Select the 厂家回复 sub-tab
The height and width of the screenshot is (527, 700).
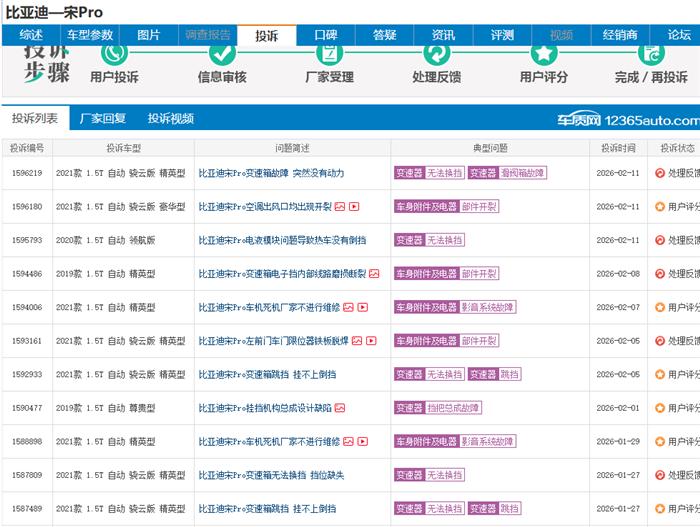click(x=103, y=118)
